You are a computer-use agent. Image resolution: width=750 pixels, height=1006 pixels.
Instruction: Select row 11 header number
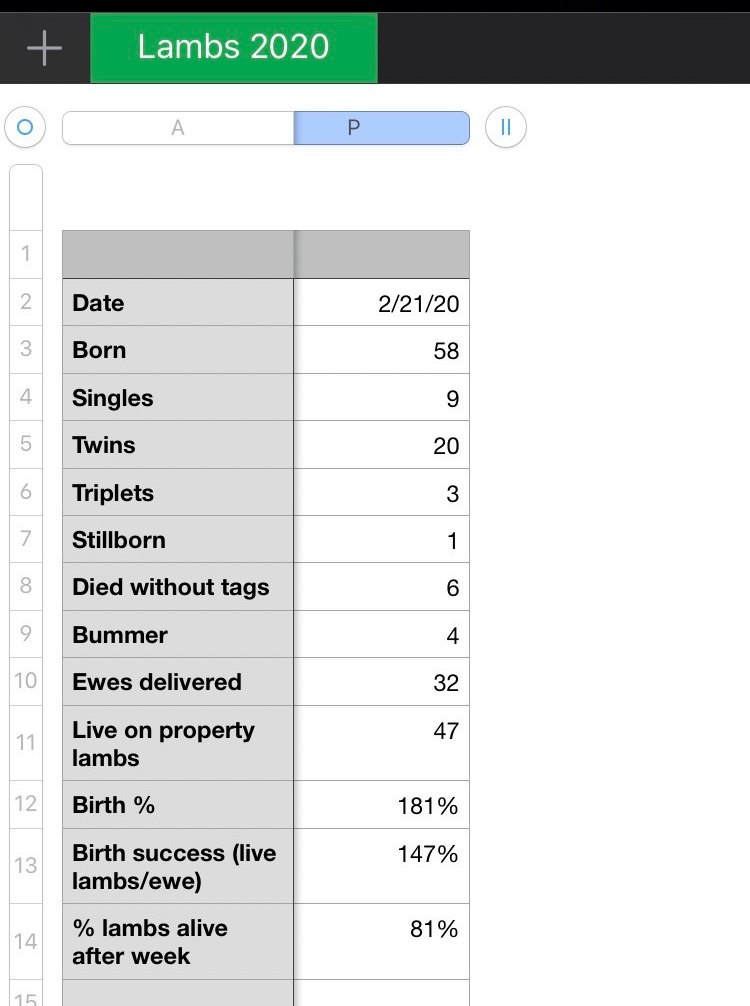point(26,743)
